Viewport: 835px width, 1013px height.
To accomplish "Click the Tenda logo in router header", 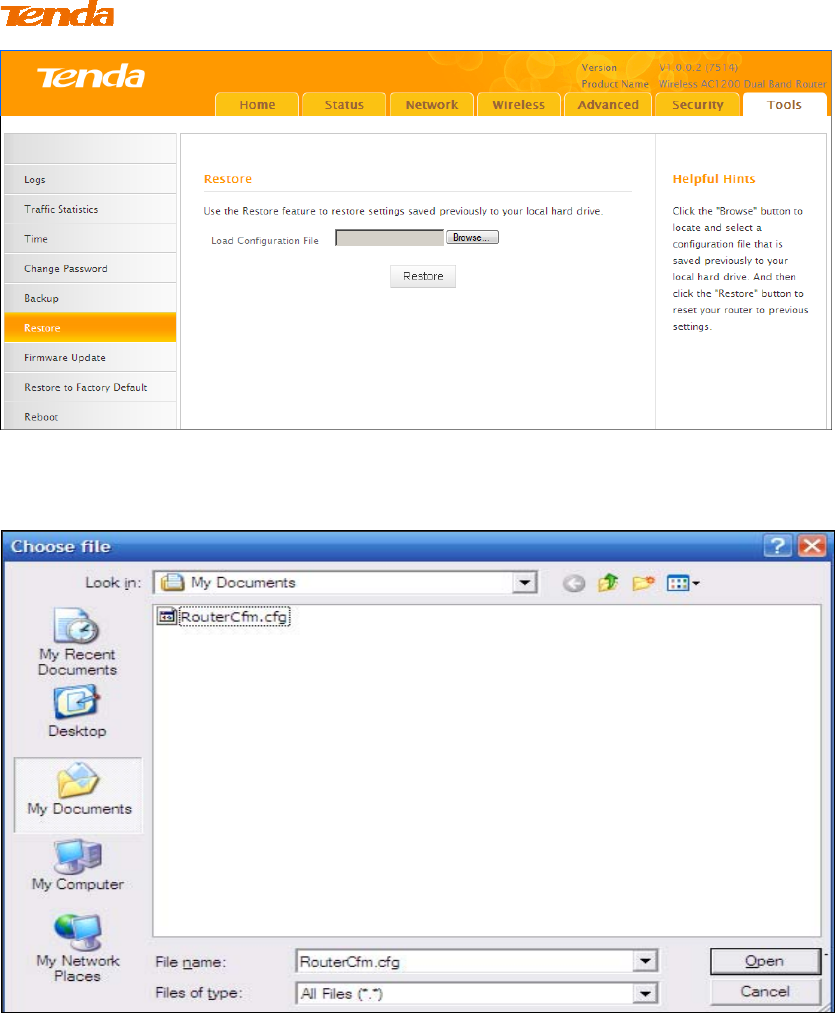I will point(91,77).
